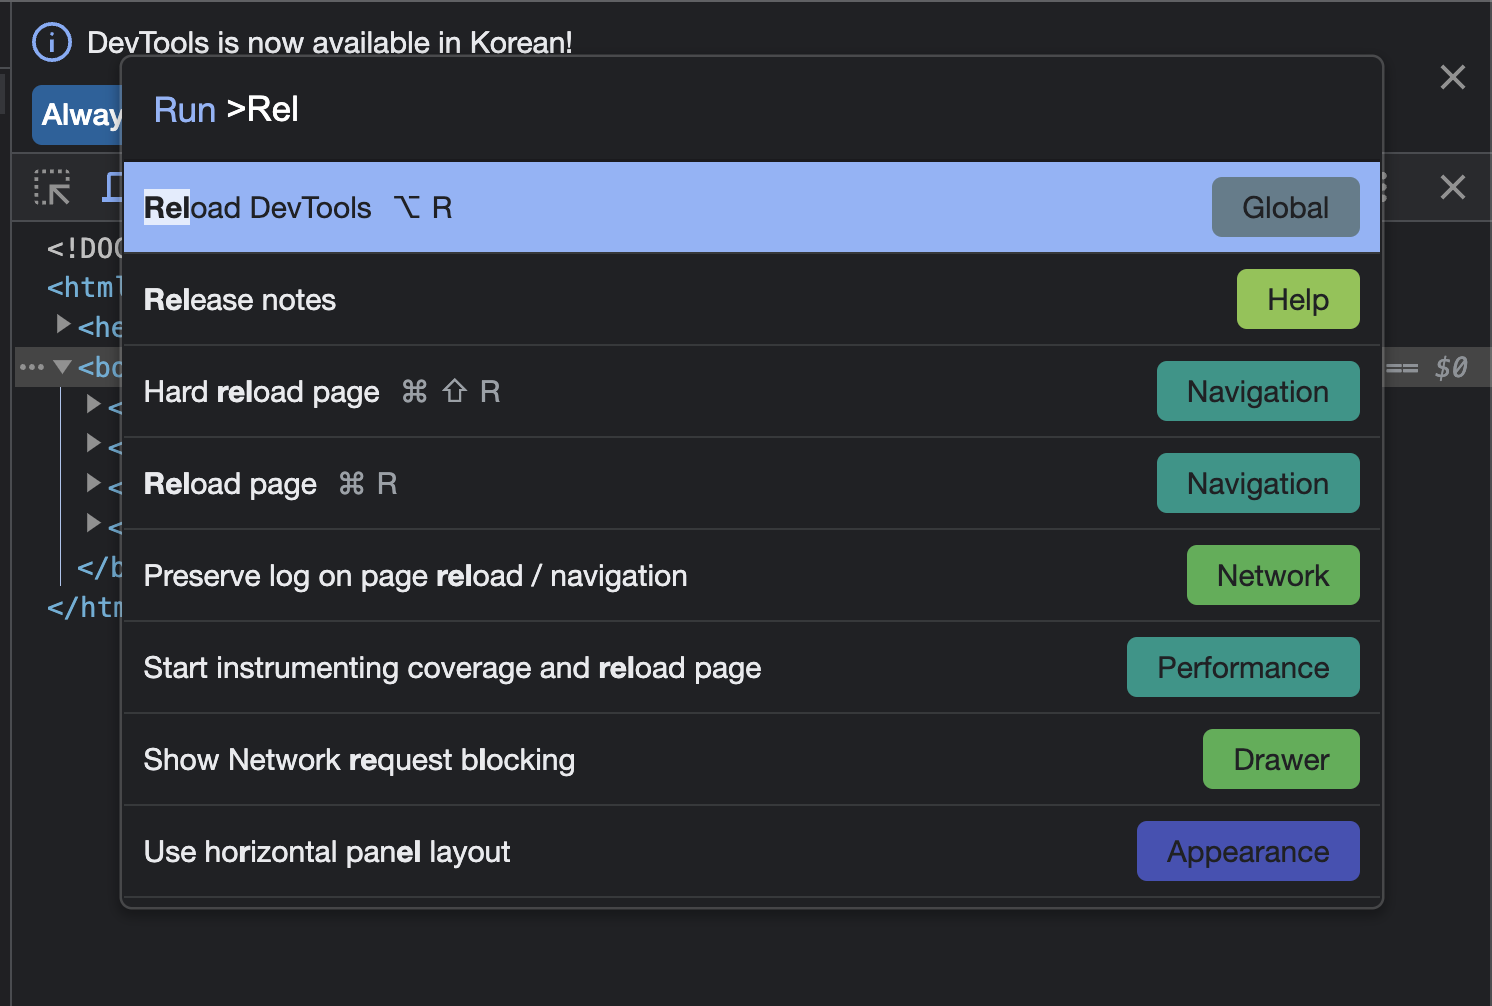Open the ellipsis actions on body row
Viewport: 1492px width, 1006px height.
click(32, 367)
